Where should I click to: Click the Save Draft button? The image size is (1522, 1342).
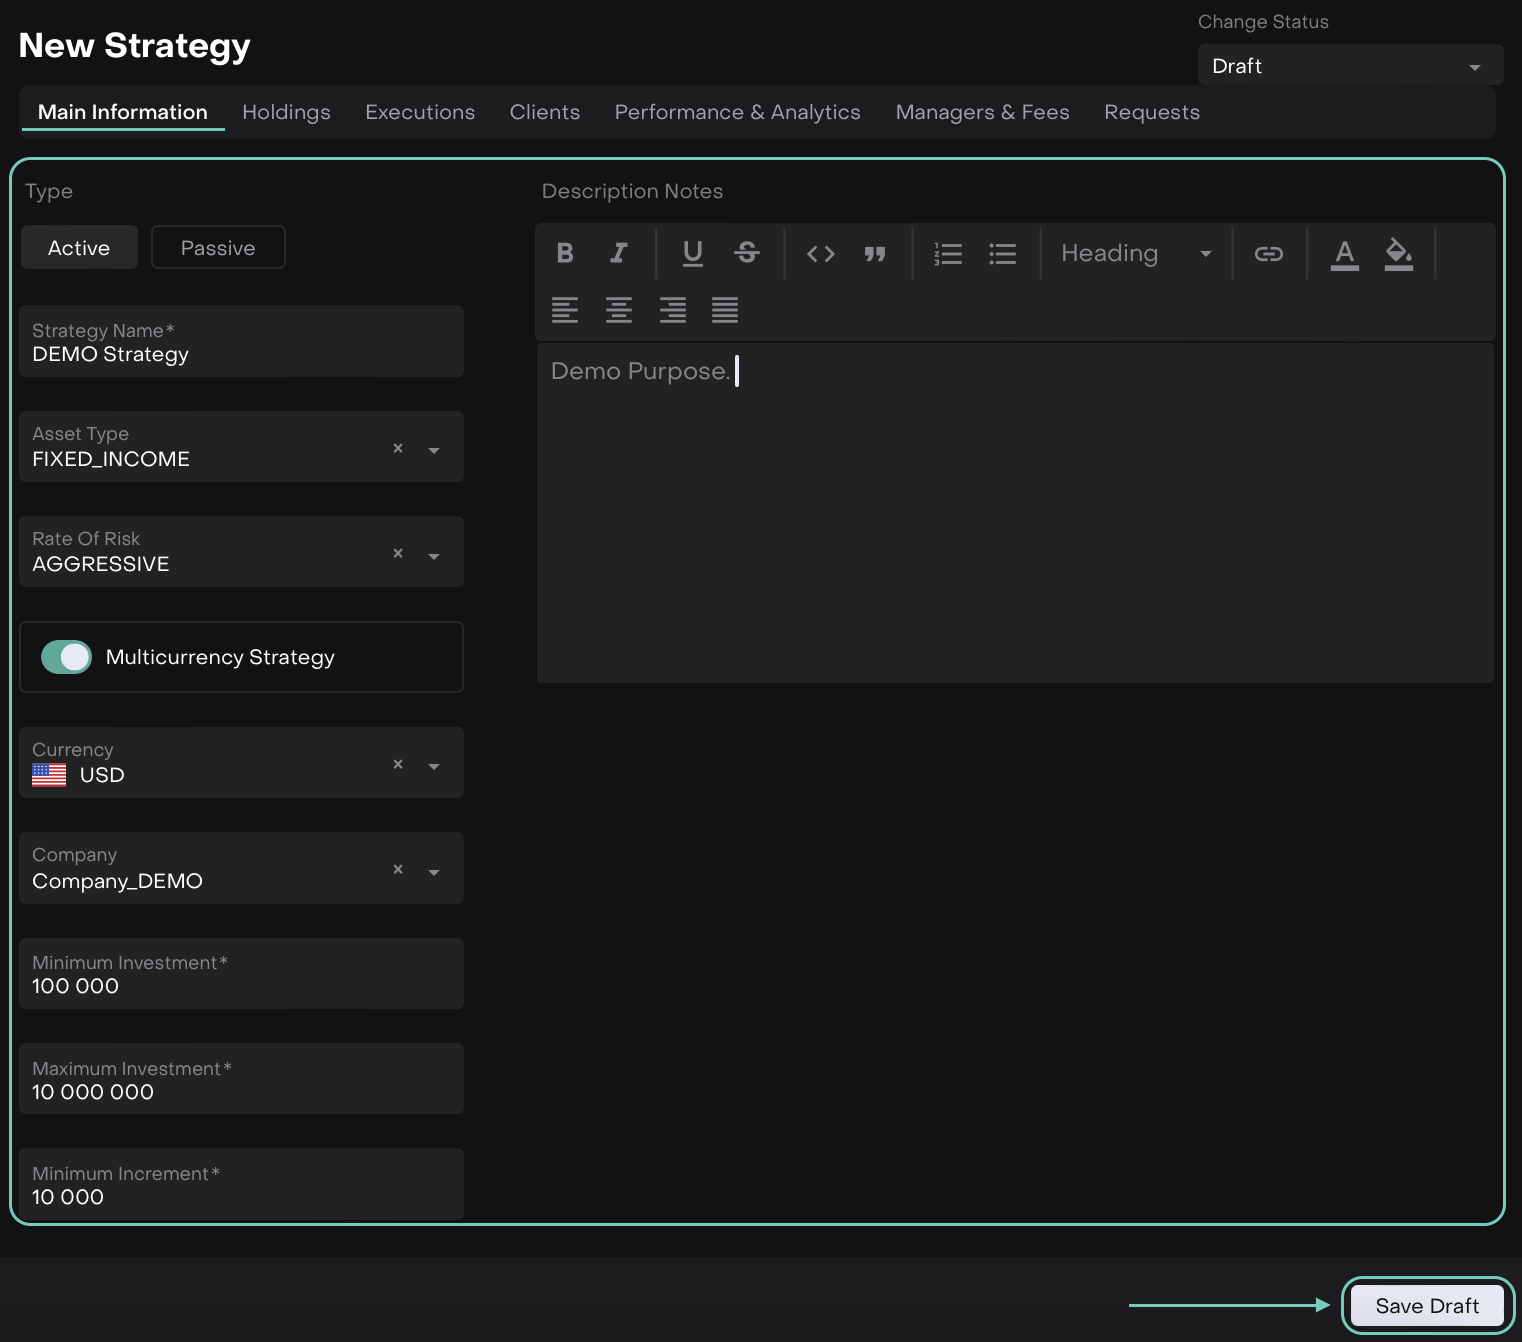pos(1426,1306)
